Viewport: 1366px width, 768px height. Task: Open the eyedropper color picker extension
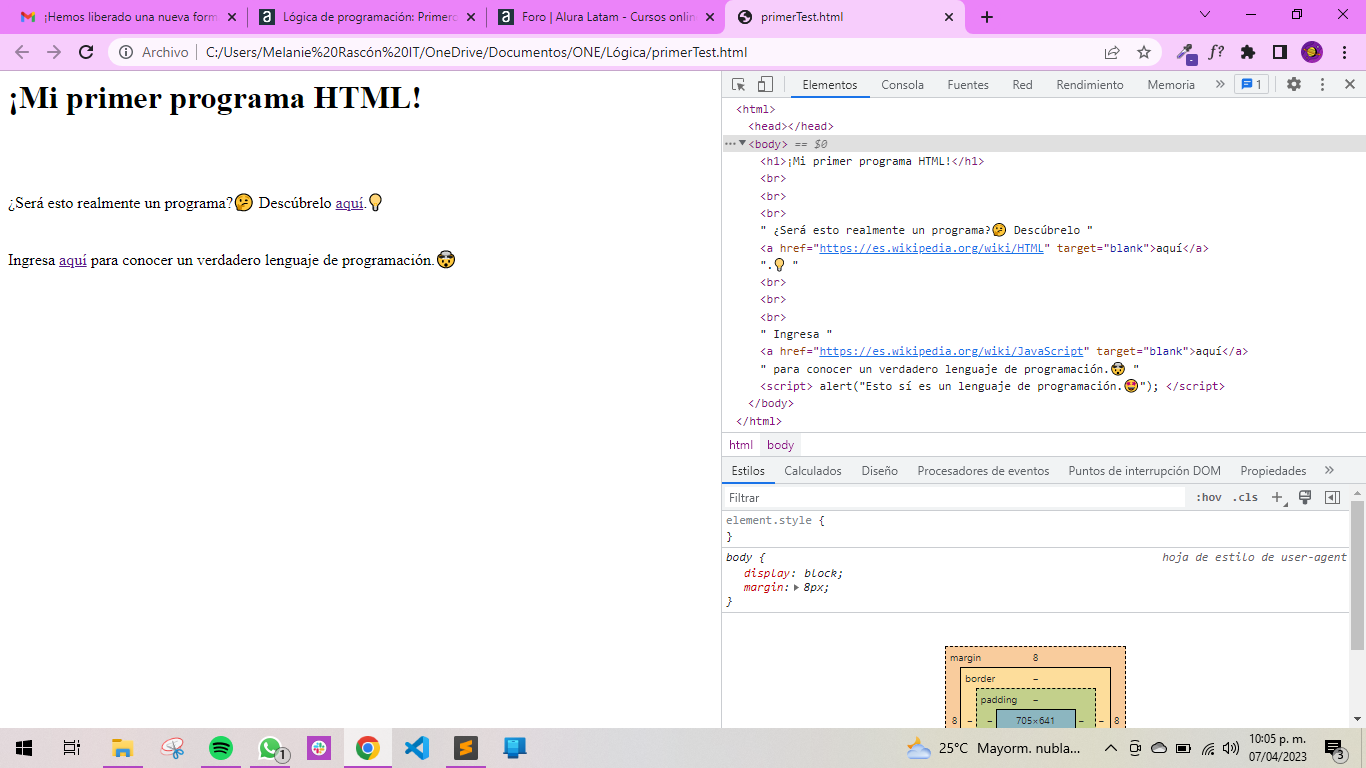1186,53
